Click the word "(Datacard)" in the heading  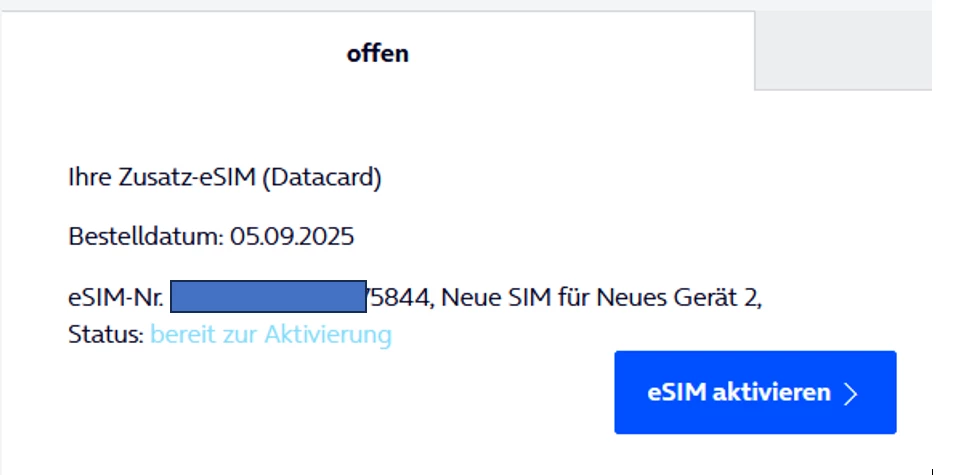330,179
